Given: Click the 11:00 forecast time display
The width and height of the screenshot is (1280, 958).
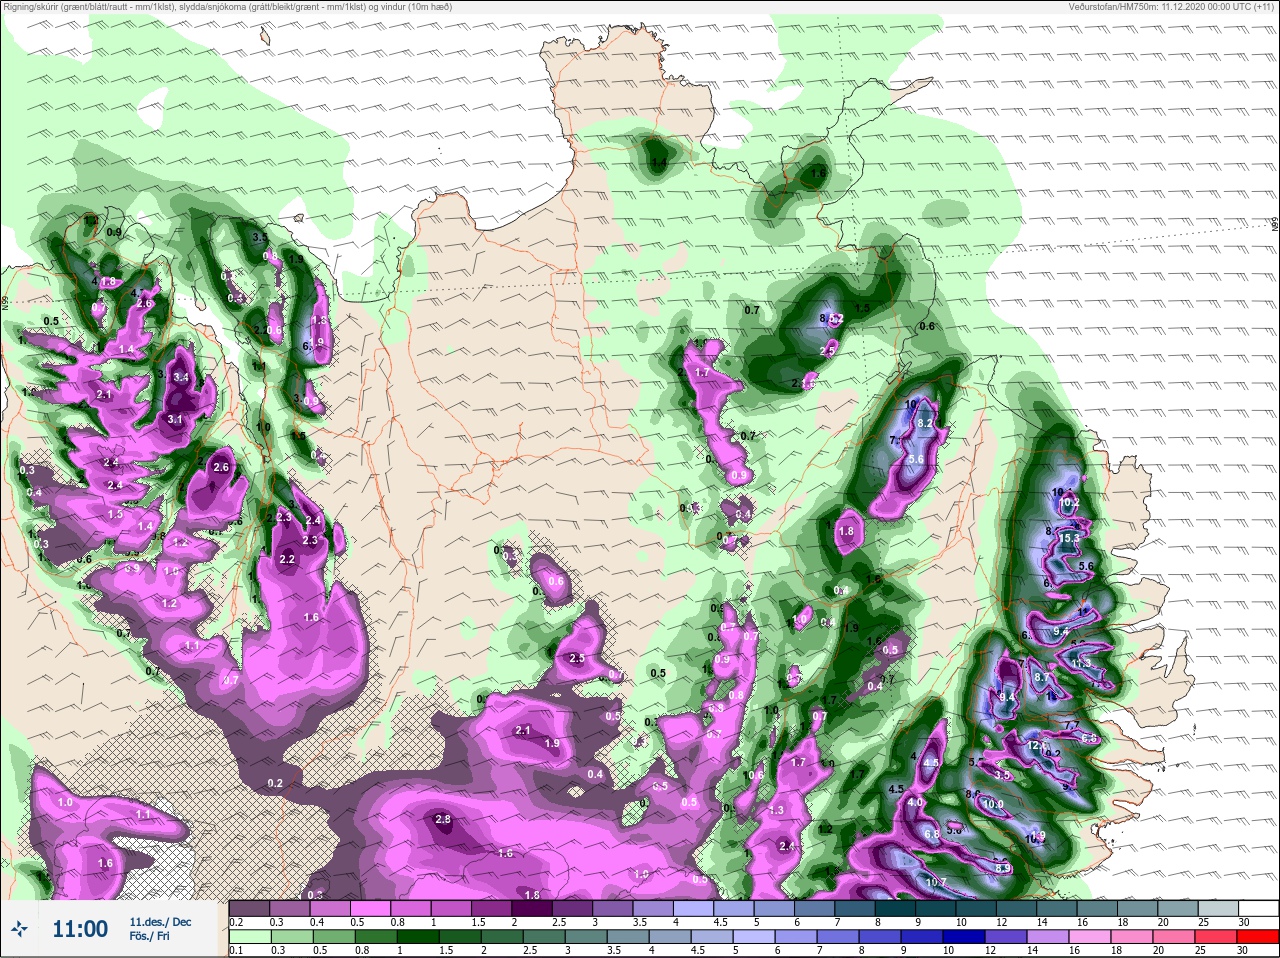Looking at the screenshot, I should 80,929.
